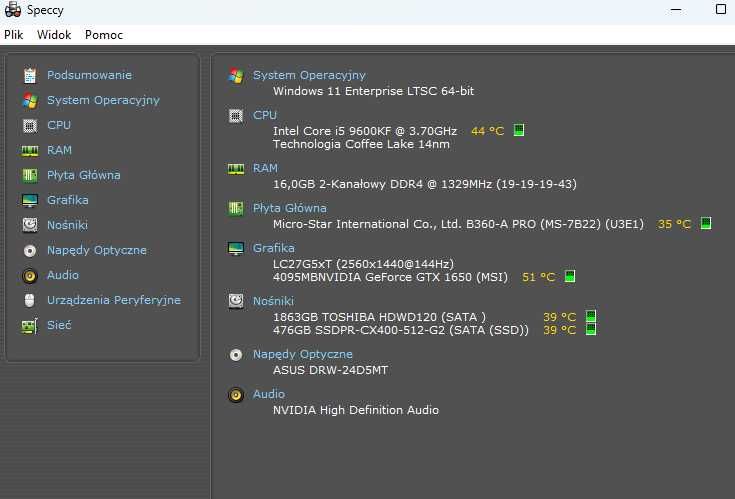Open the Pomoc menu
Image resolution: width=735 pixels, height=499 pixels.
coord(104,35)
